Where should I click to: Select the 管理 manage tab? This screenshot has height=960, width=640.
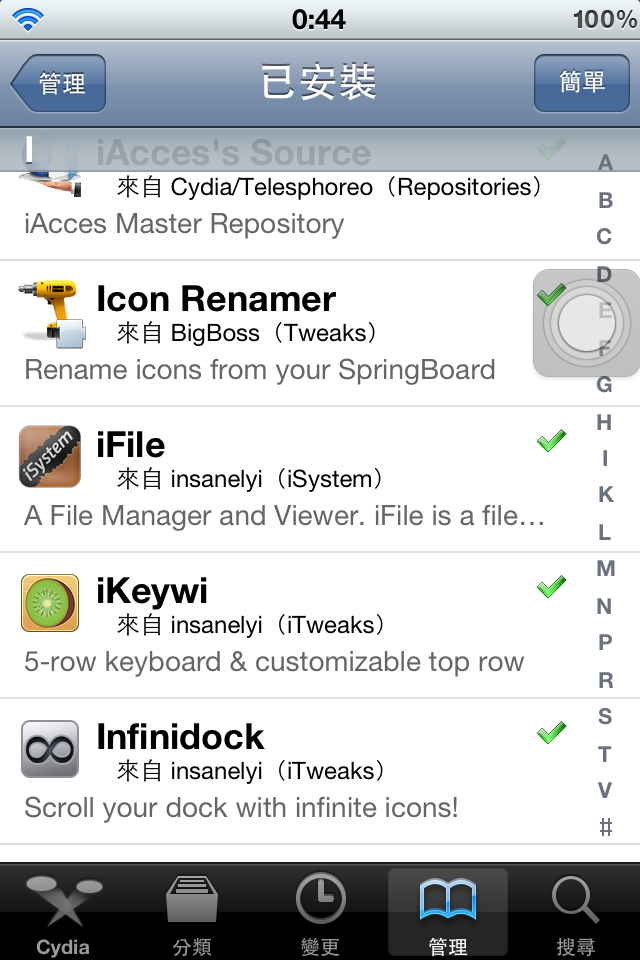447,914
